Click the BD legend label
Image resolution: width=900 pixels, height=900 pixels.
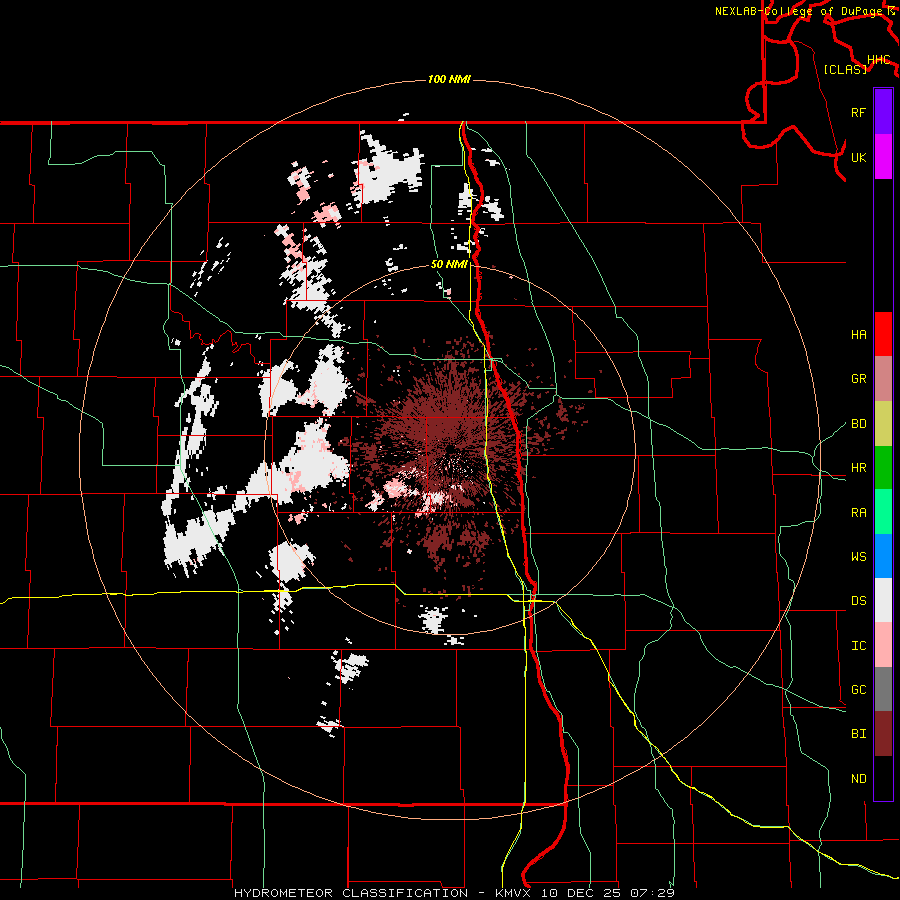click(858, 424)
